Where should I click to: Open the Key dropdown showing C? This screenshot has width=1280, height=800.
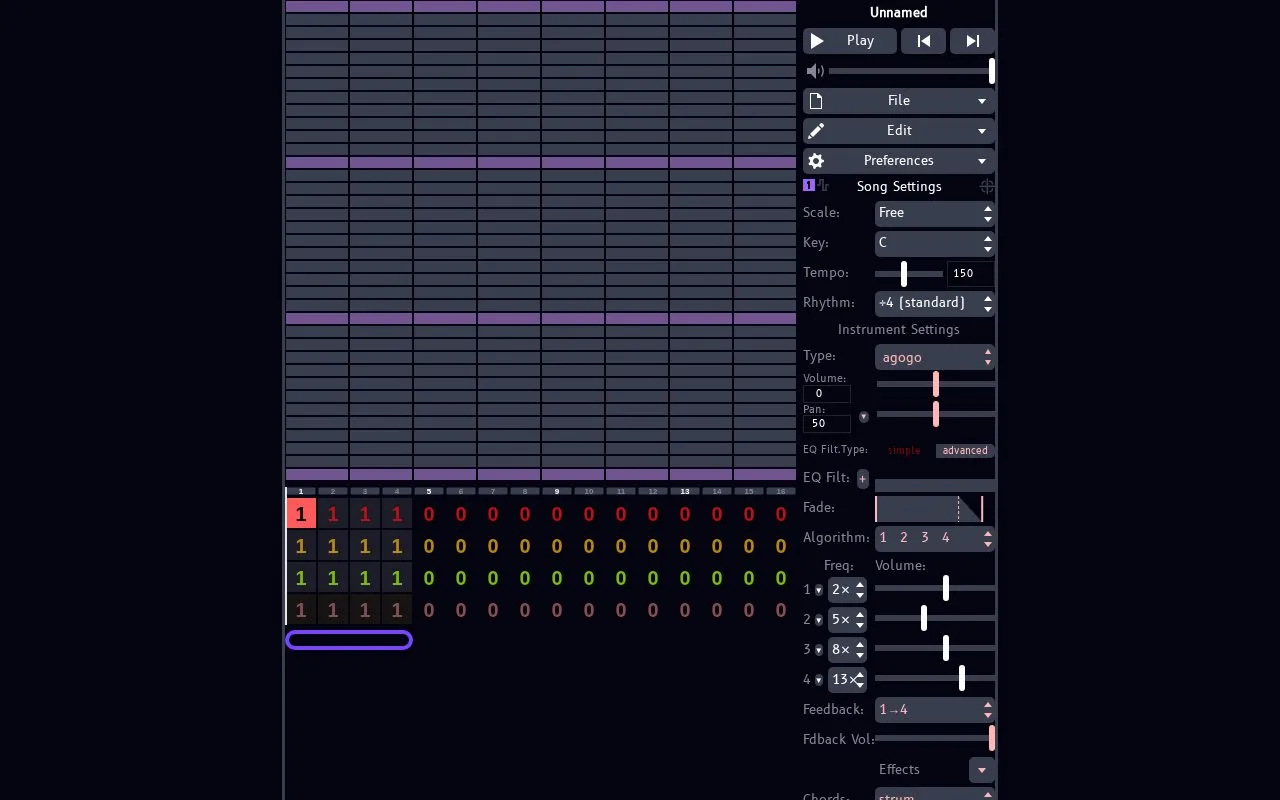pos(935,243)
